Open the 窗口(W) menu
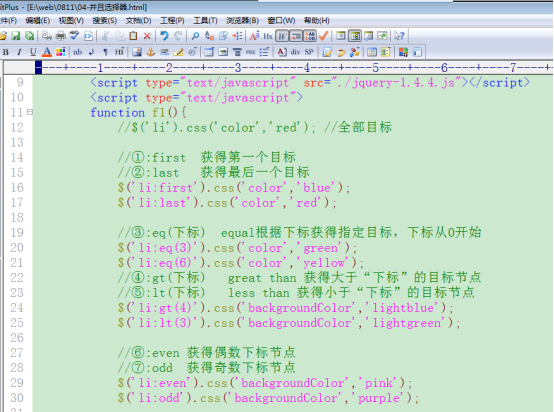 tap(281, 20)
